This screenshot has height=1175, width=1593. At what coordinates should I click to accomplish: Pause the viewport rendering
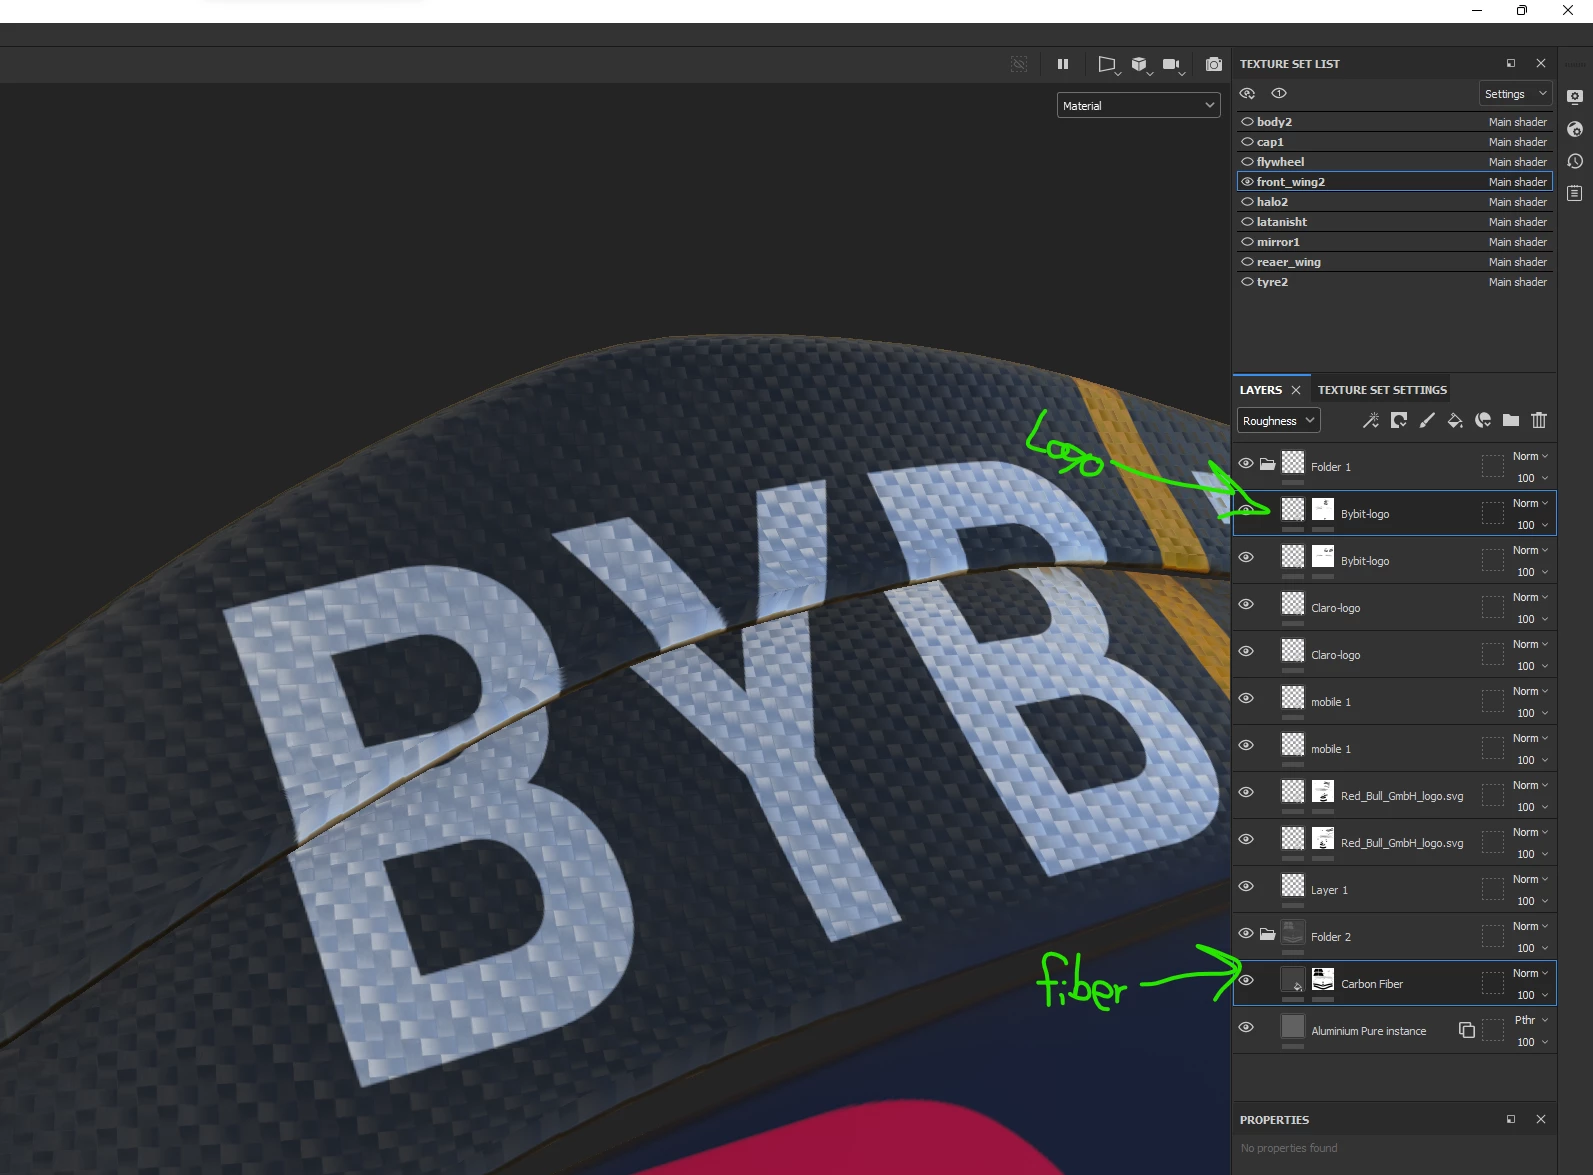[1063, 64]
